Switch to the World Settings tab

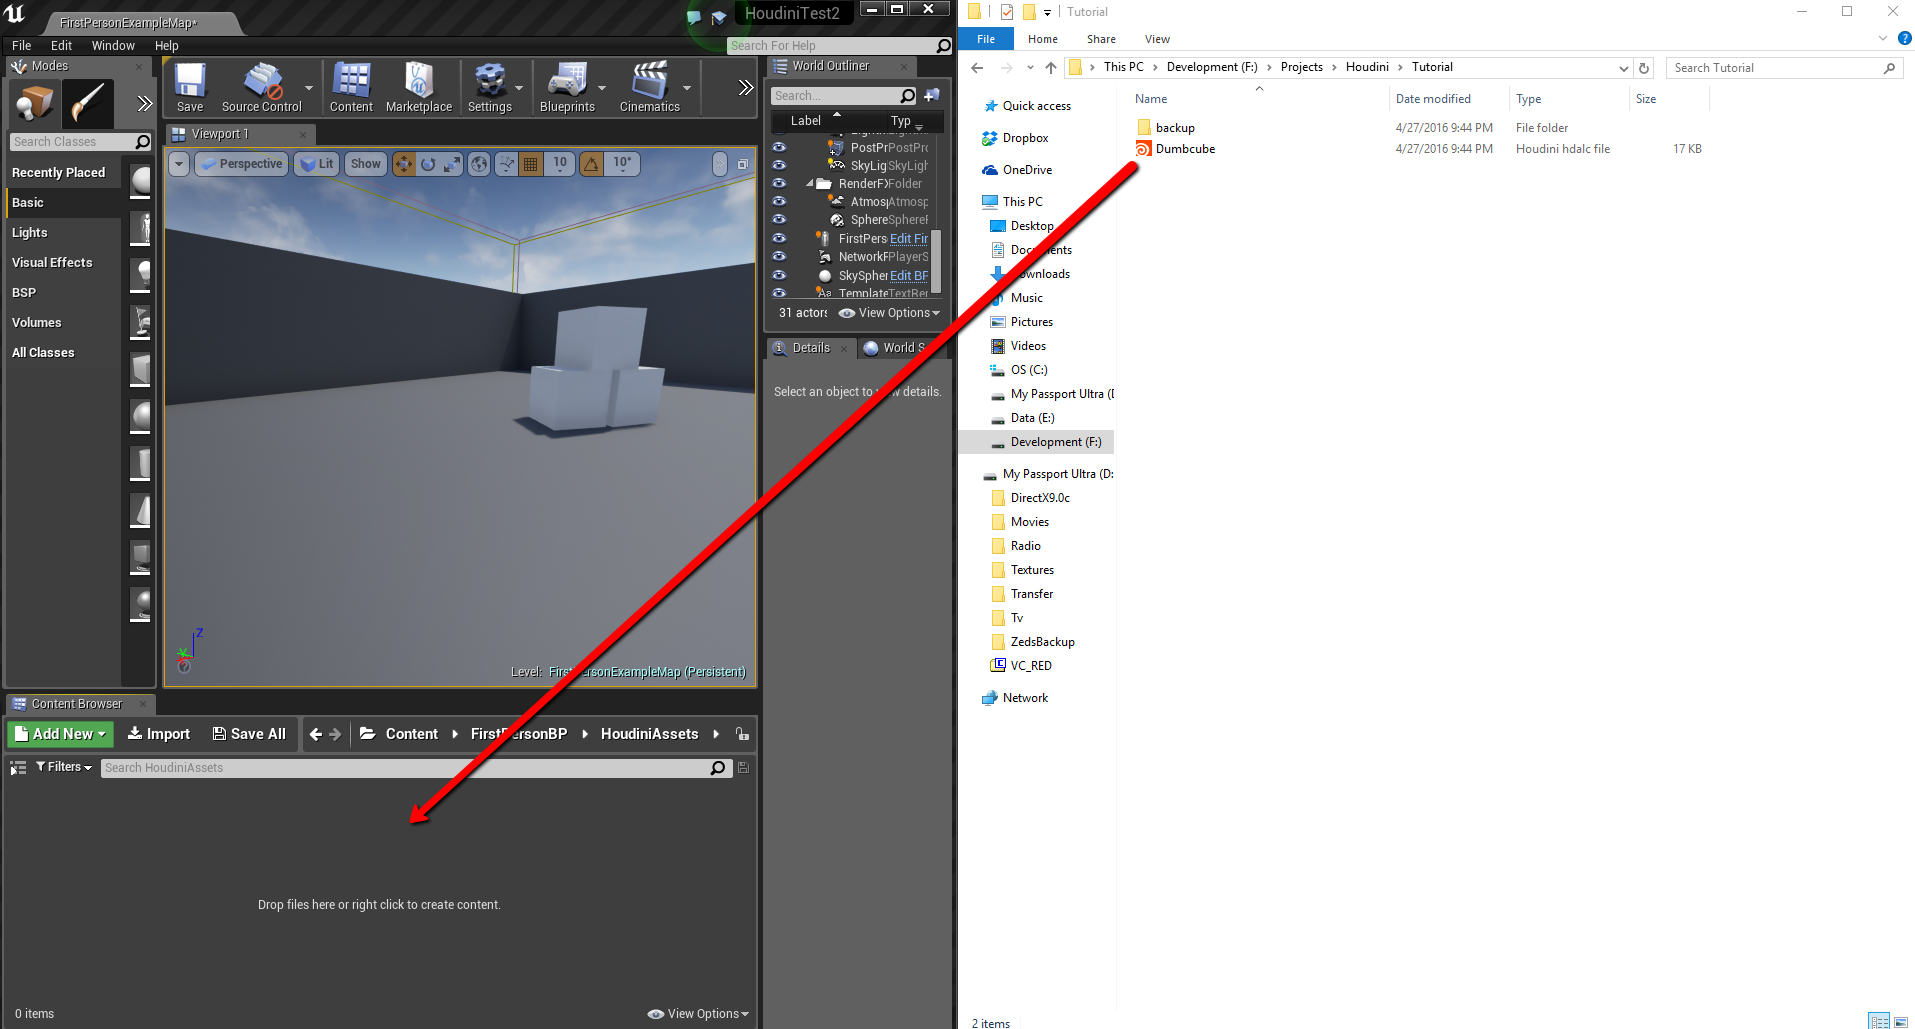[x=903, y=348]
